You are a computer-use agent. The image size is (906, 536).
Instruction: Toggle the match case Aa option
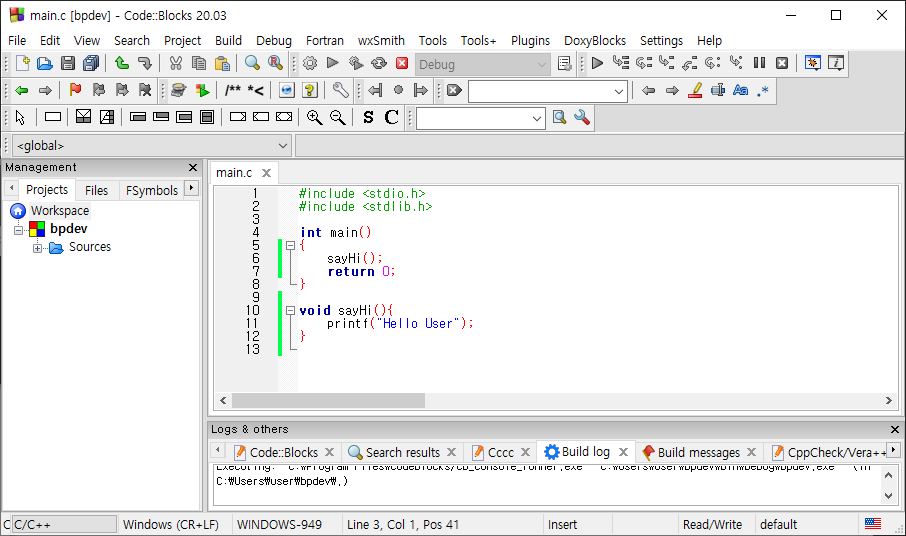740,90
